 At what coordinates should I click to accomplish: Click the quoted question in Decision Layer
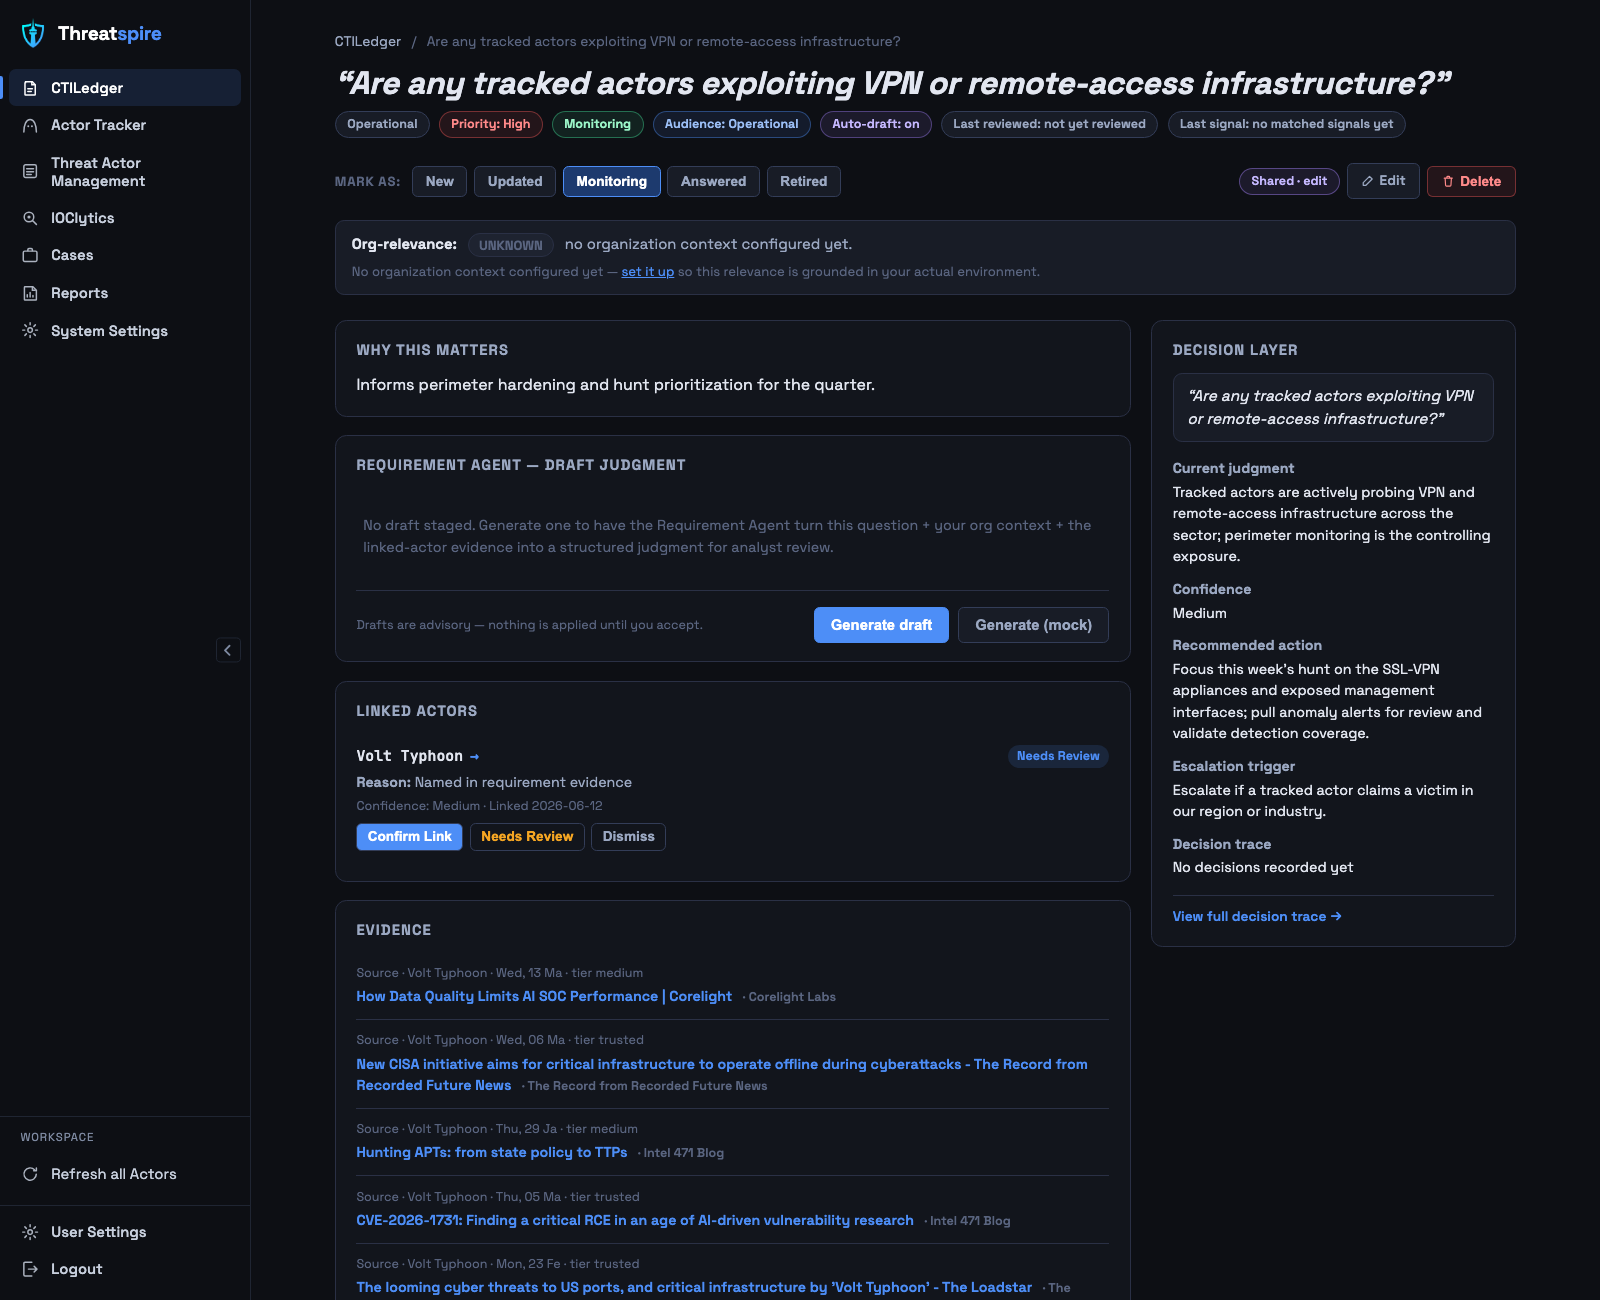click(x=1333, y=408)
